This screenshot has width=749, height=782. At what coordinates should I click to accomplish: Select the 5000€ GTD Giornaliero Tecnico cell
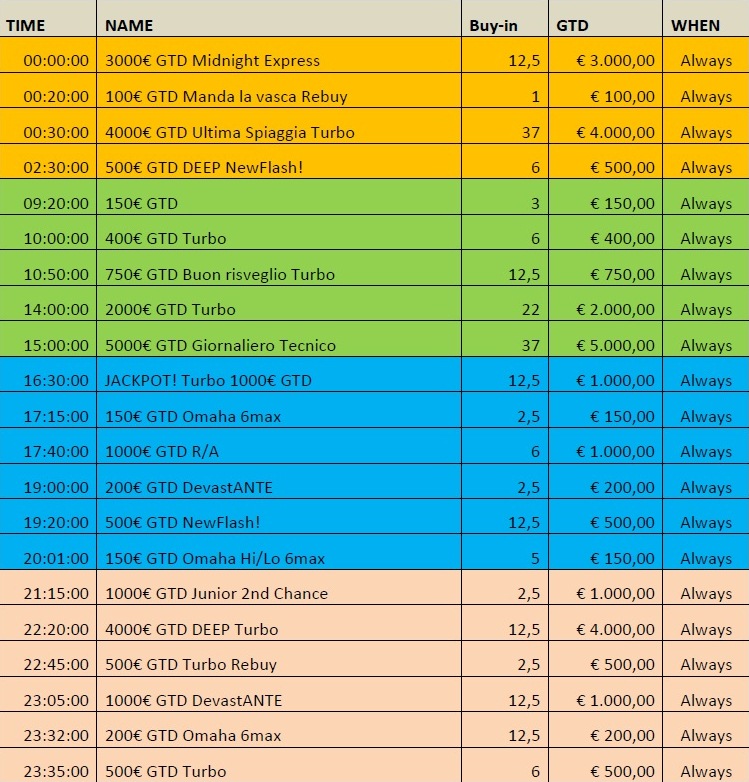pyautogui.click(x=221, y=346)
